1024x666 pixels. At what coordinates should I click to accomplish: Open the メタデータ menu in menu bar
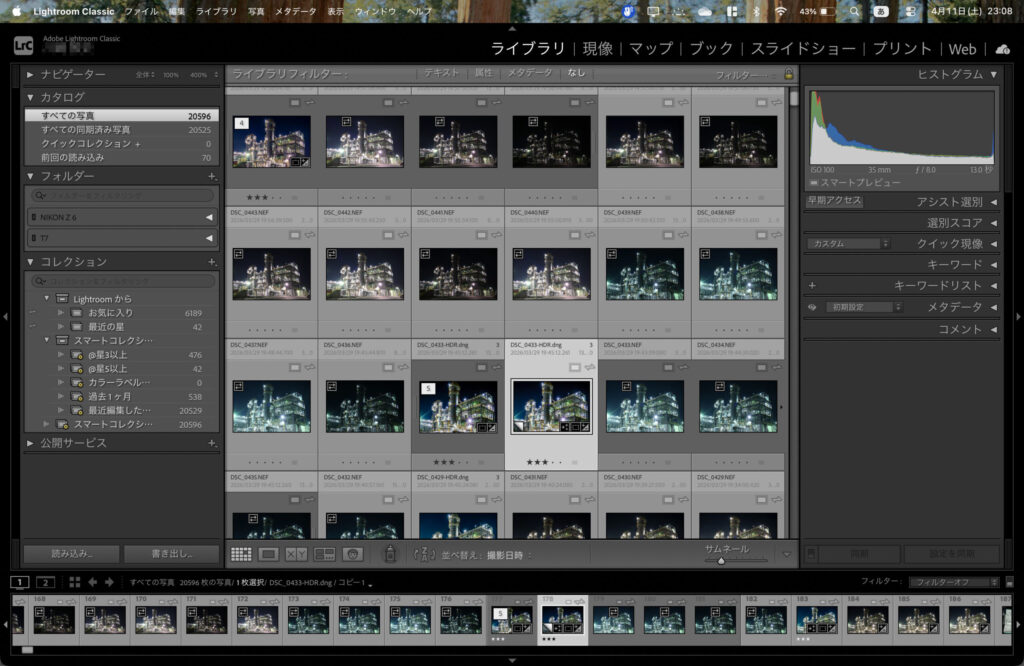coord(295,11)
